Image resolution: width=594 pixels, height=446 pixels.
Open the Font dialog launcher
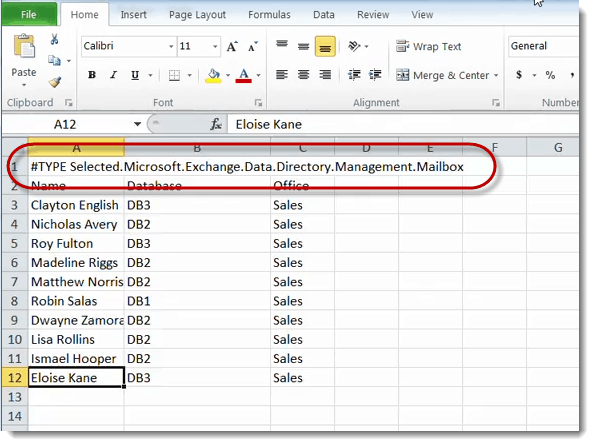click(x=258, y=103)
